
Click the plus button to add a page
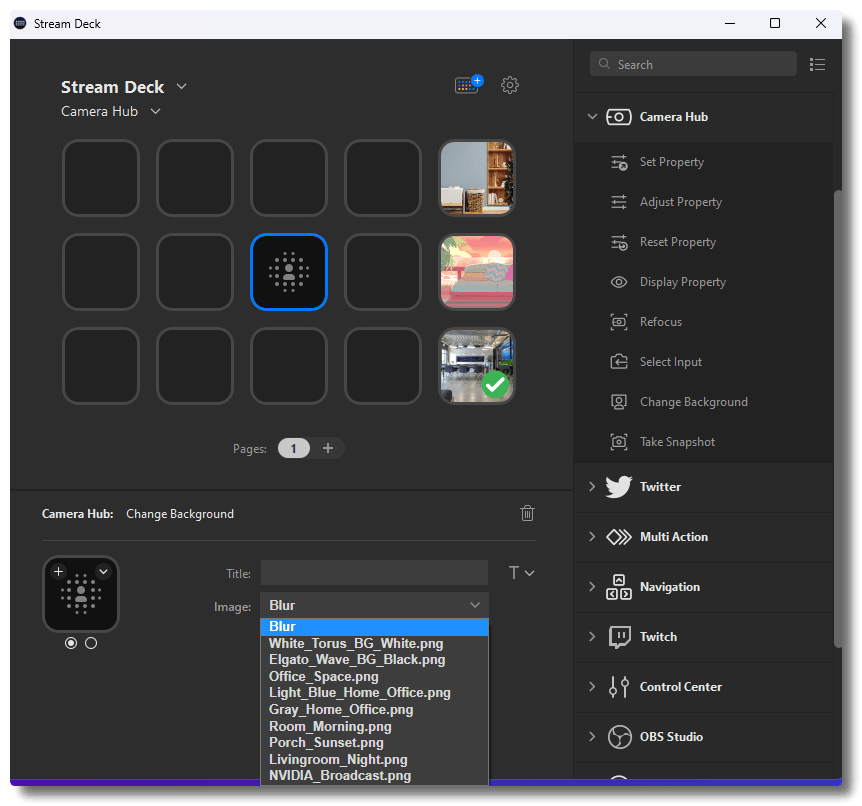pos(330,448)
